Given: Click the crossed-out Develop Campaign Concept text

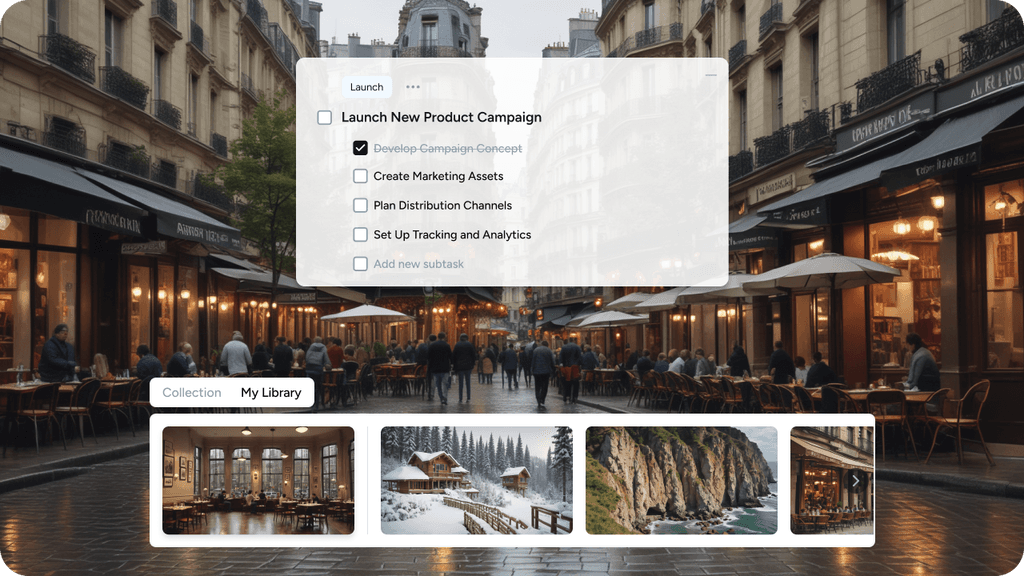Looking at the screenshot, I should click(x=448, y=148).
